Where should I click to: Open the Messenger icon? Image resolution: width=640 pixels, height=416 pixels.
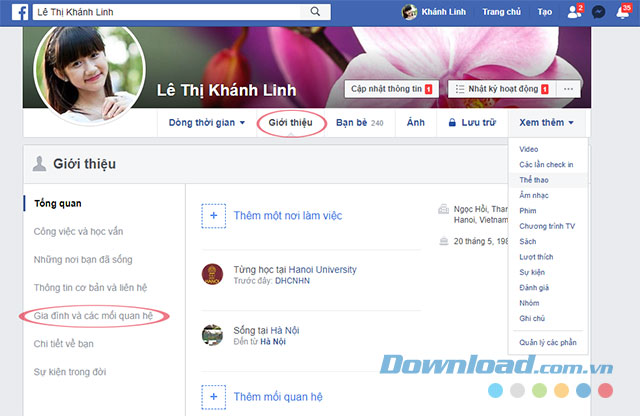pos(599,12)
